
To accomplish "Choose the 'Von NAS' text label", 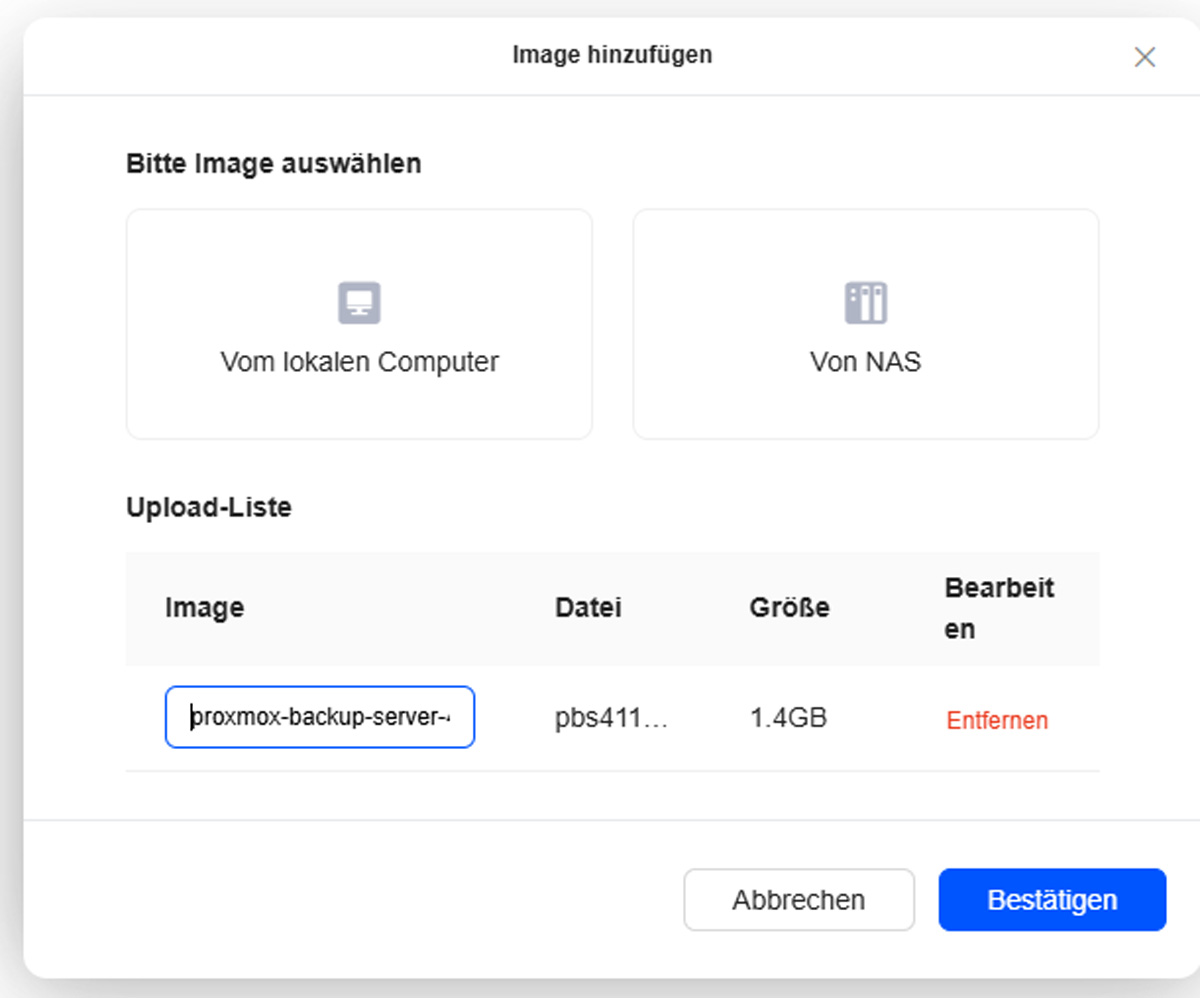I will click(865, 361).
